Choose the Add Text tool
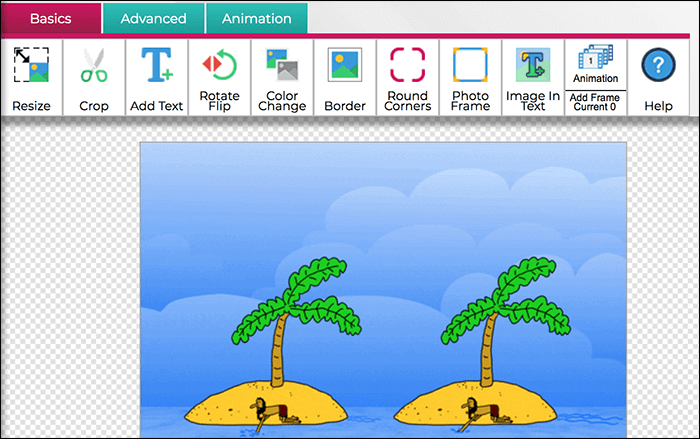Image resolution: width=700 pixels, height=439 pixels. [x=156, y=67]
